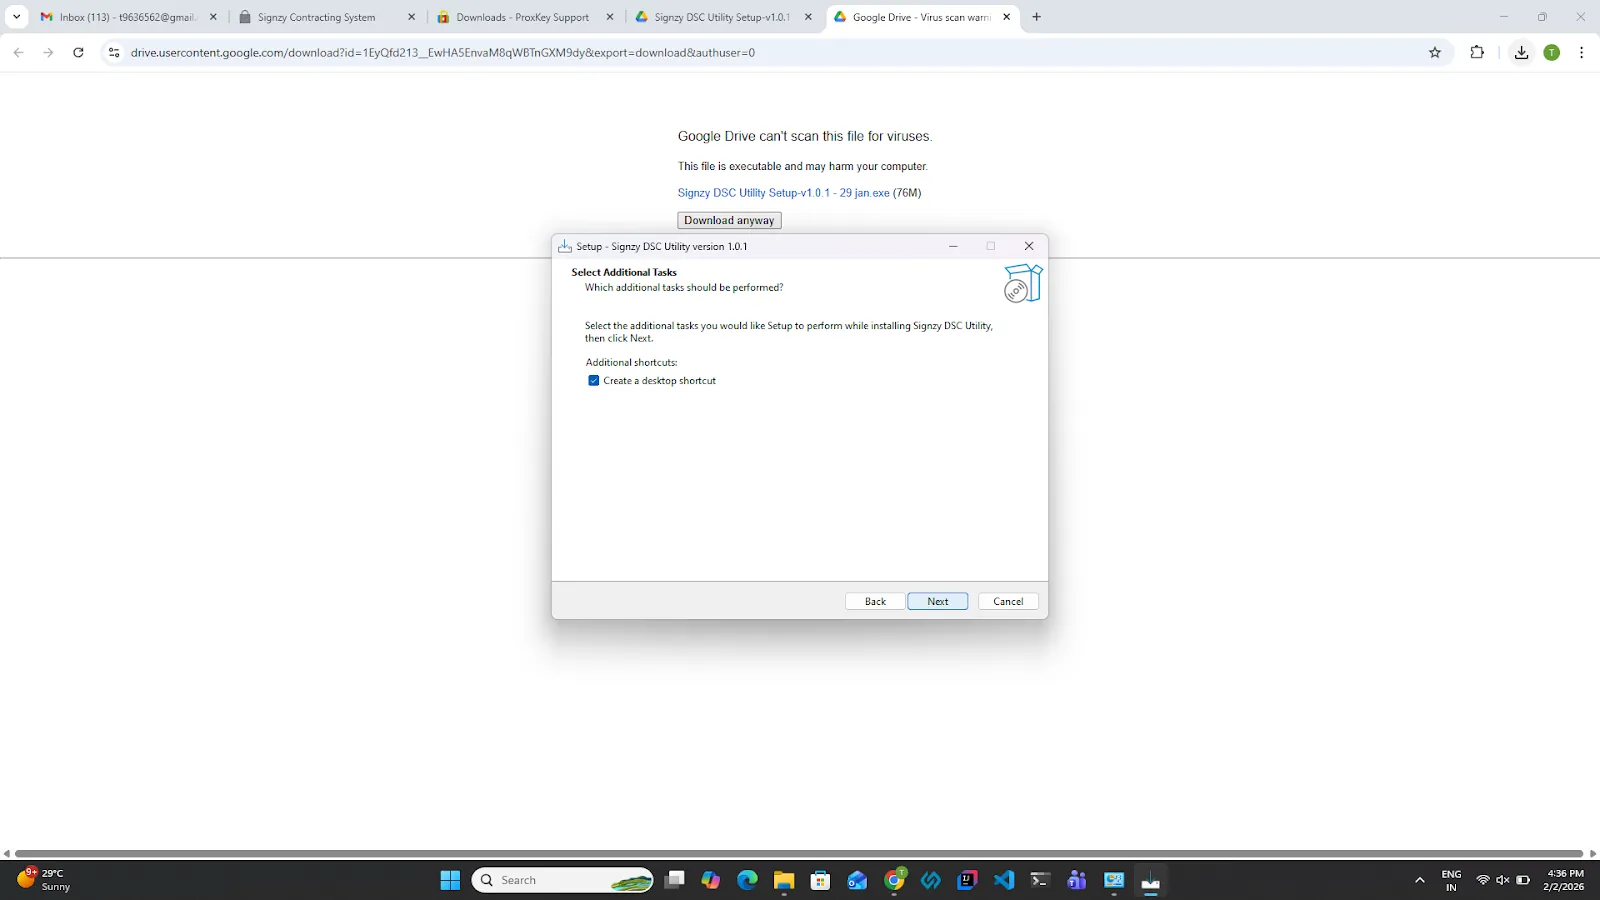
Task: Switch to the Signzy DSC Utility Setup tab
Action: 724,17
